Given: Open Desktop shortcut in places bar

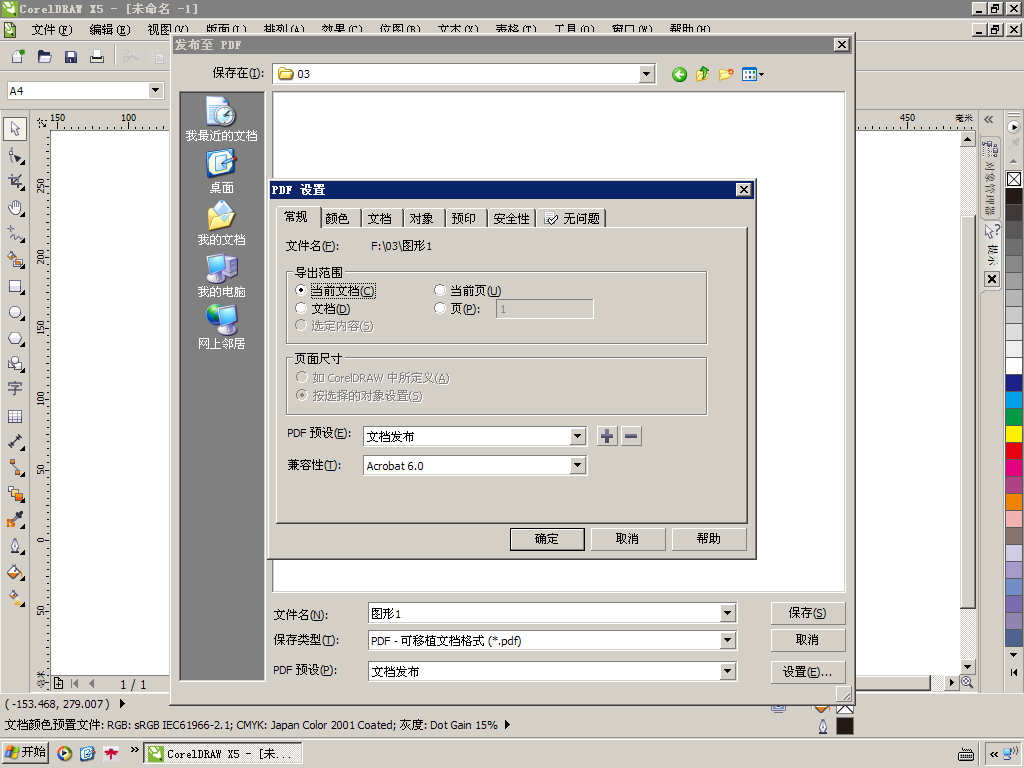Looking at the screenshot, I should [x=221, y=171].
